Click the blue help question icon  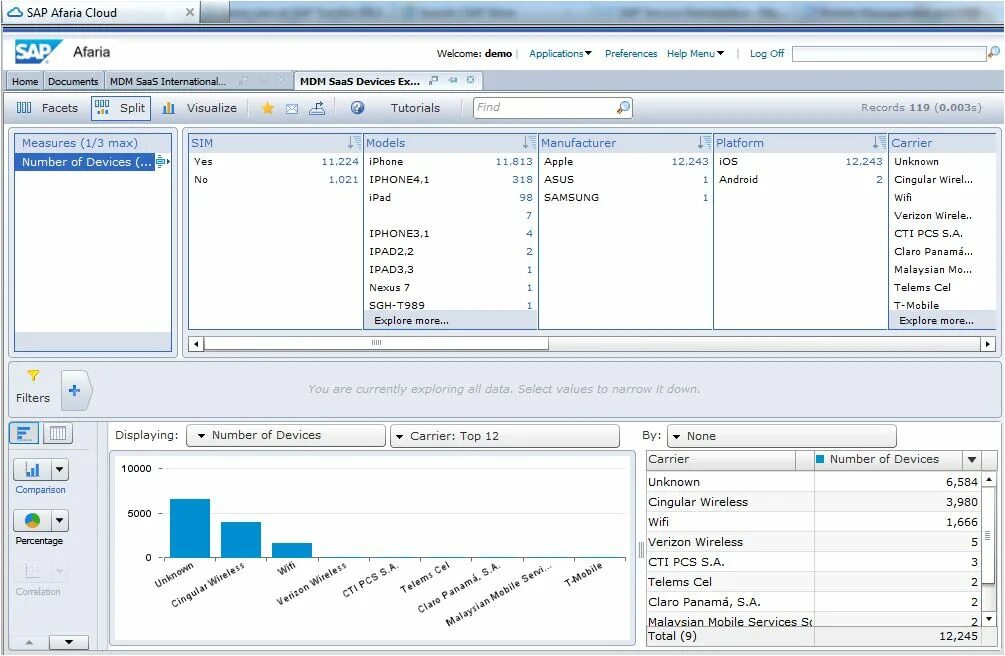(x=358, y=108)
